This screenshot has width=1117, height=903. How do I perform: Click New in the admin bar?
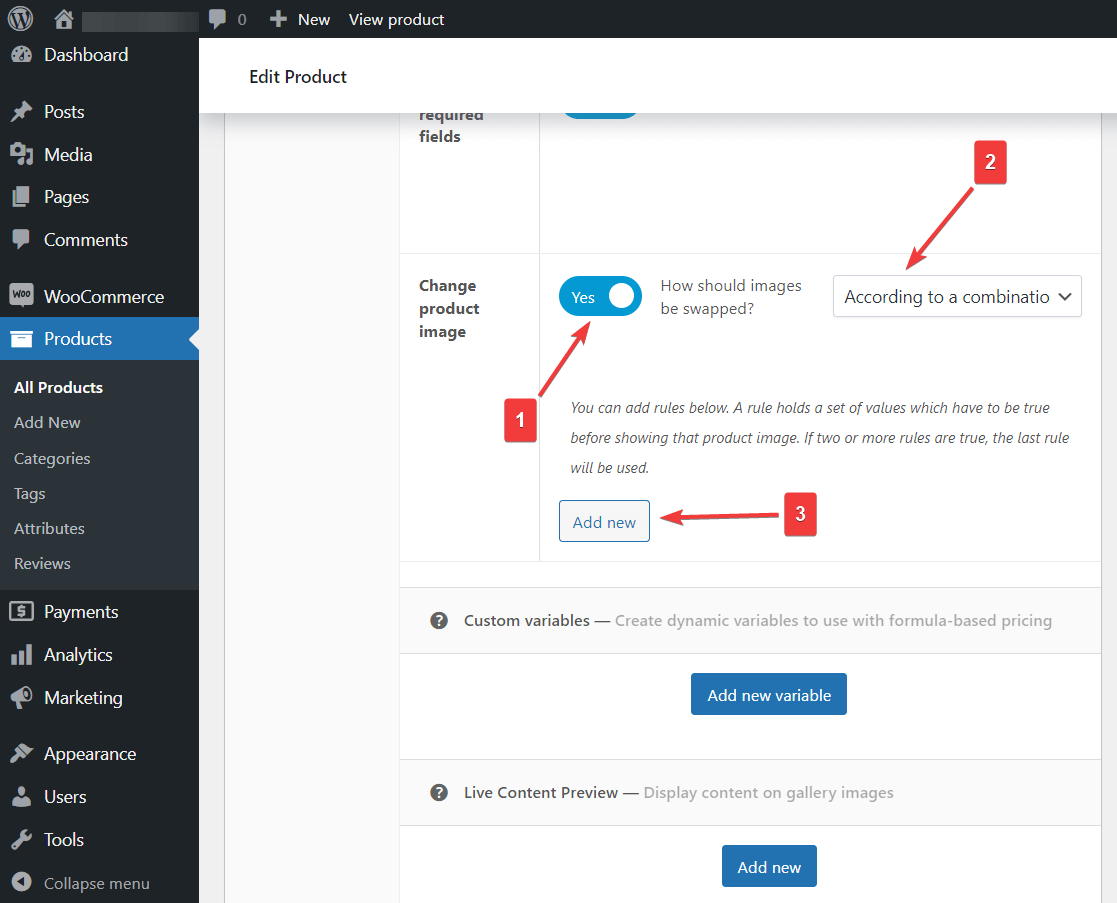(313, 19)
